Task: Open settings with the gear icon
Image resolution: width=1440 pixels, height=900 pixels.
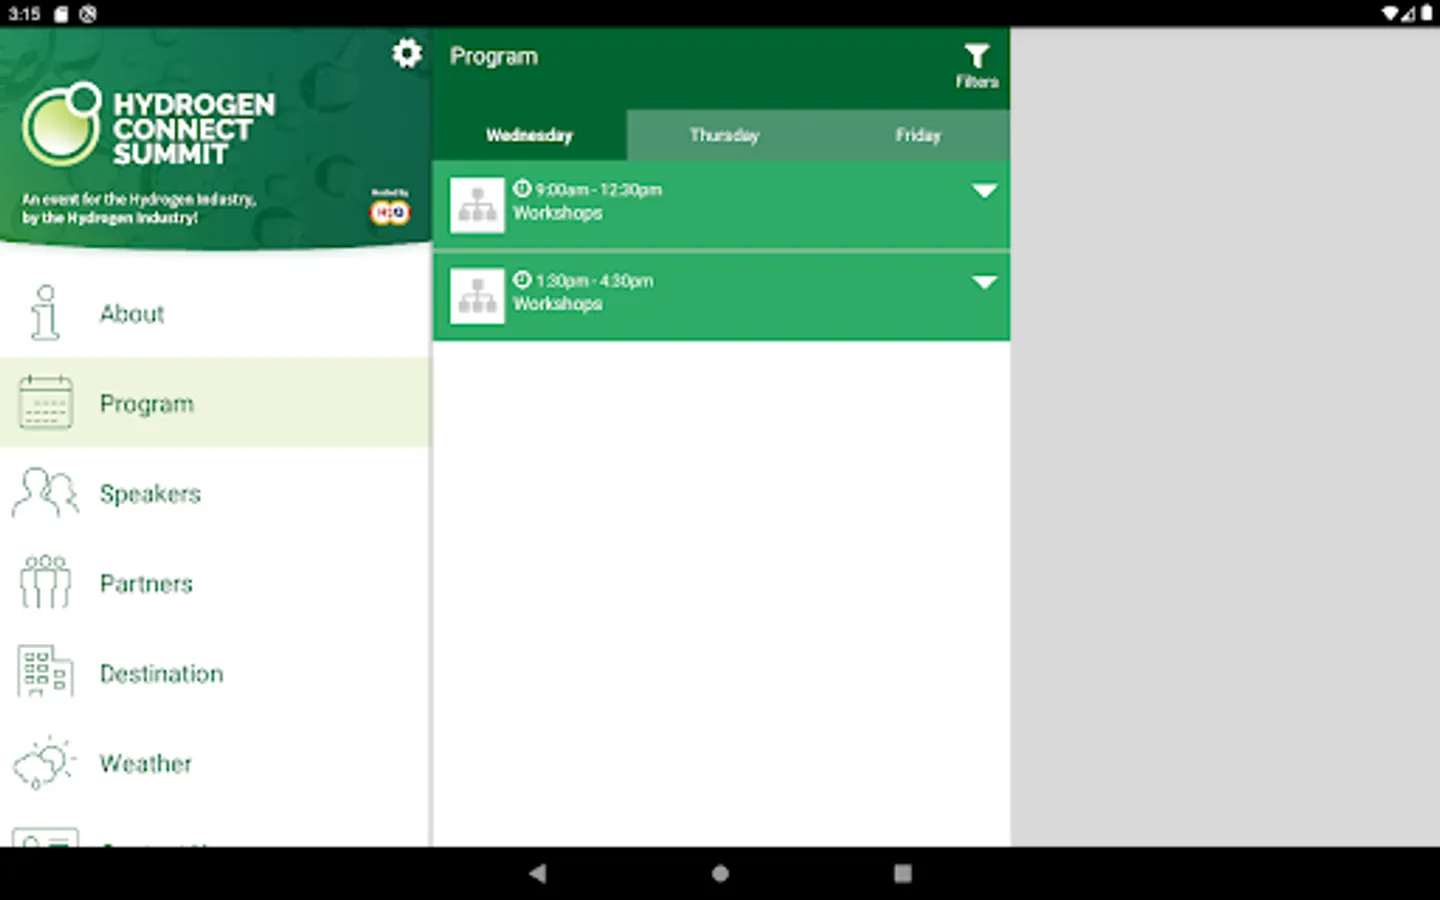Action: coord(406,53)
